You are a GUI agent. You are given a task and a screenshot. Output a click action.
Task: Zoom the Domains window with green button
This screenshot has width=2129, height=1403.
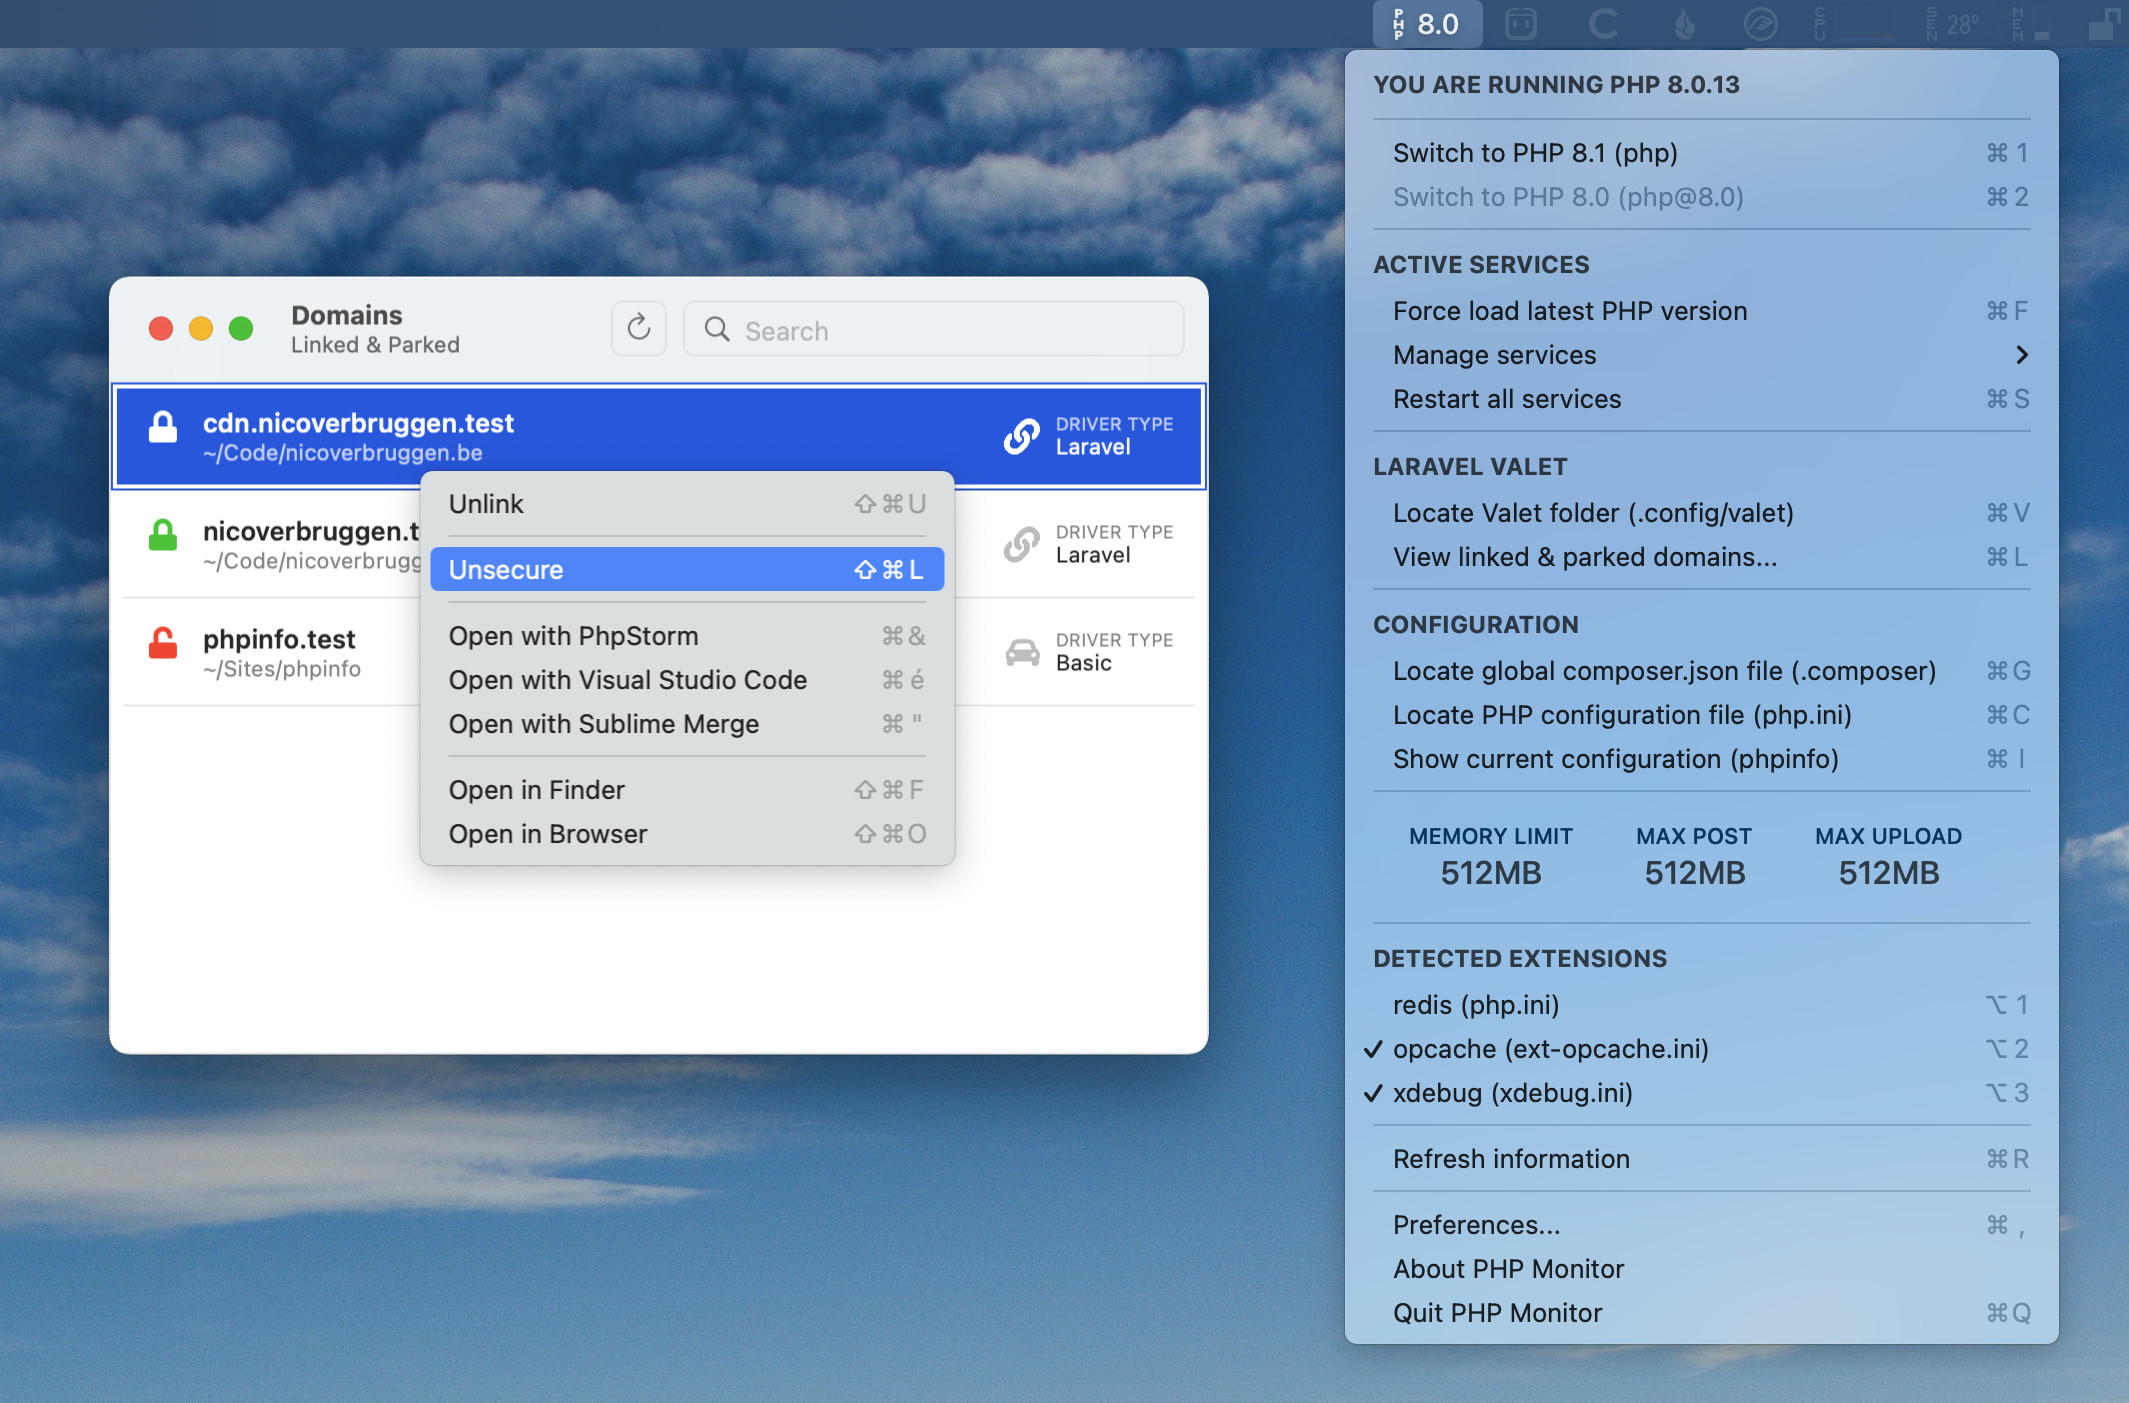241,328
